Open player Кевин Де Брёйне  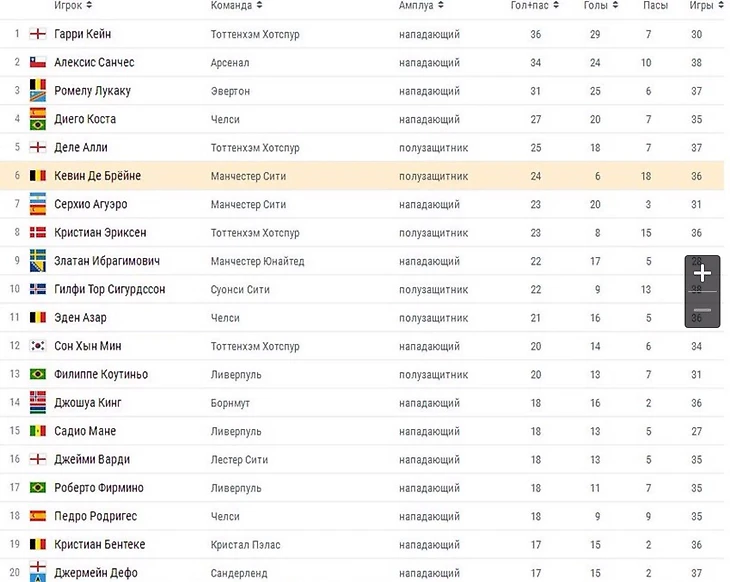pyautogui.click(x=97, y=176)
